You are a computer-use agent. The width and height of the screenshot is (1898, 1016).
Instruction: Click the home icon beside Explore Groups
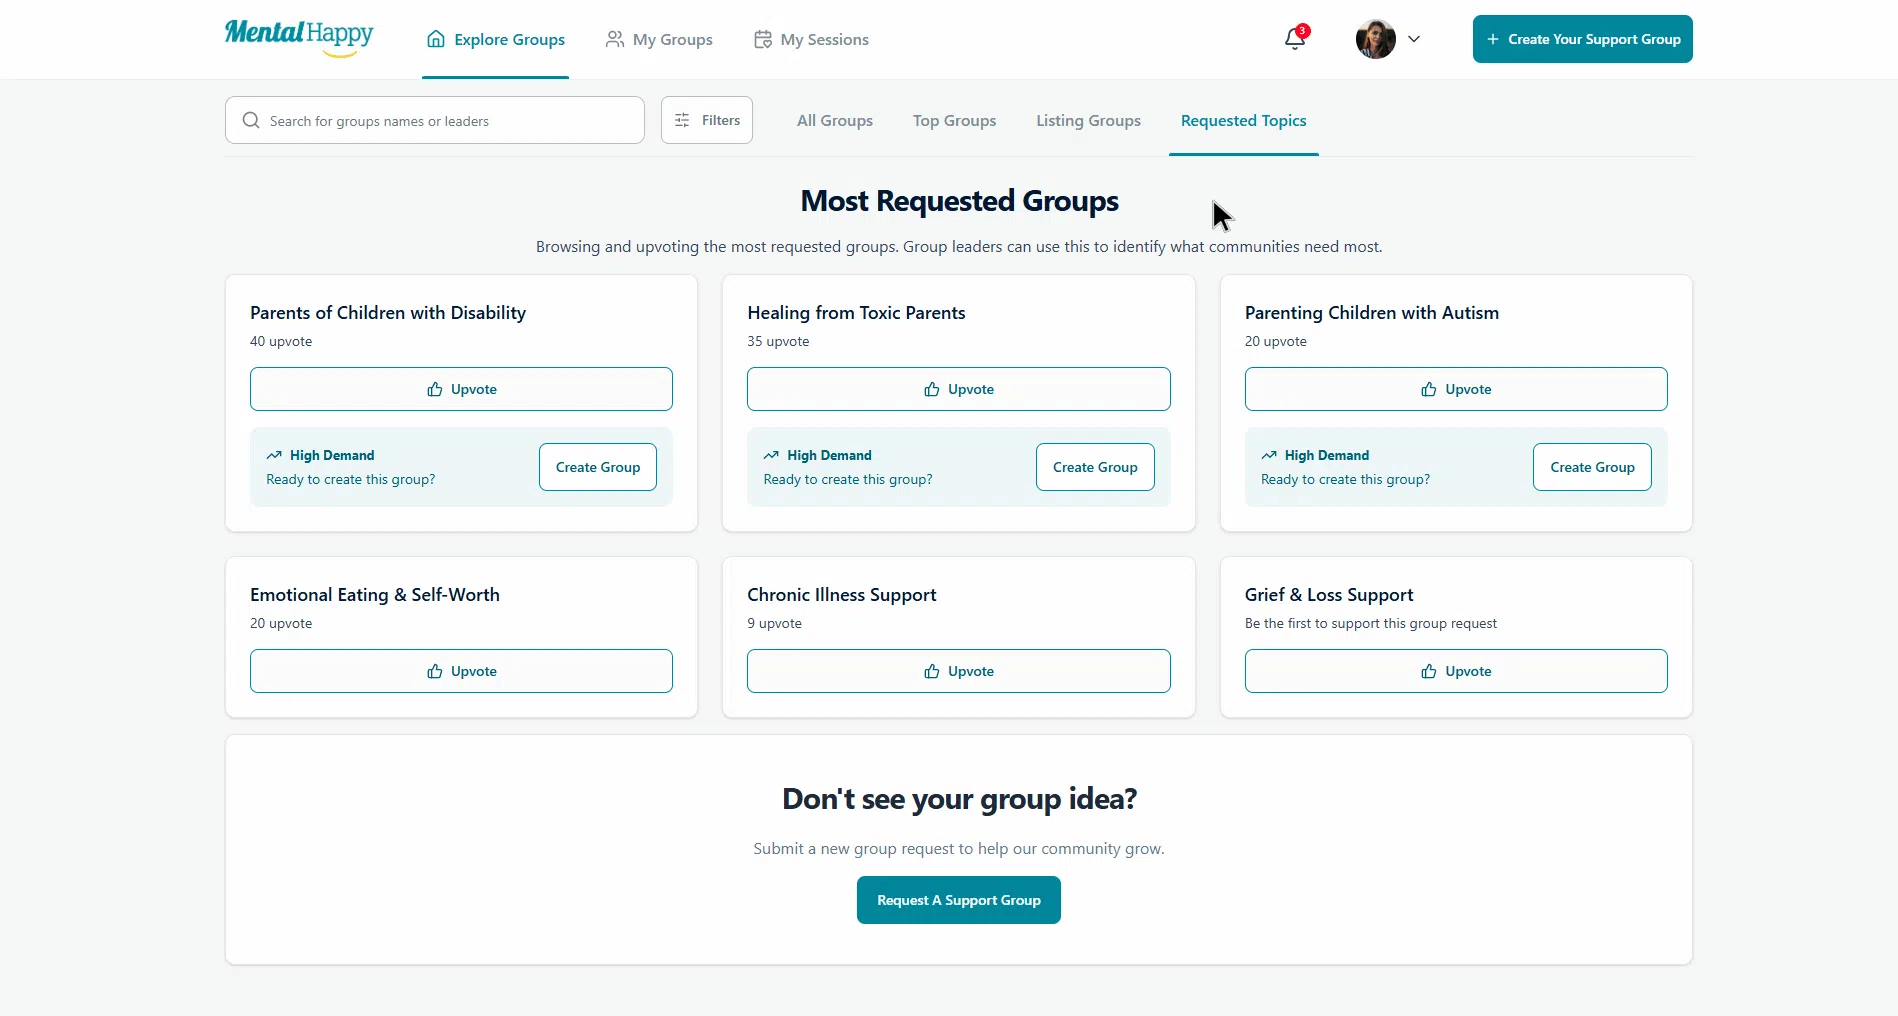point(436,39)
